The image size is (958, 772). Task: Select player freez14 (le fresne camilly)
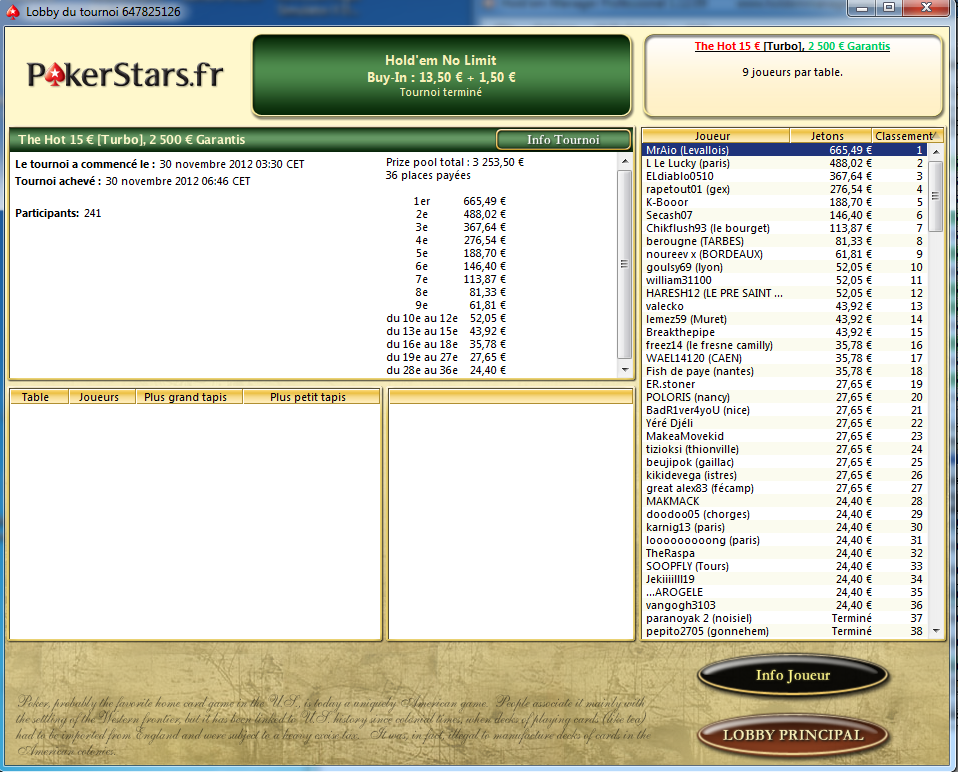tap(785, 346)
